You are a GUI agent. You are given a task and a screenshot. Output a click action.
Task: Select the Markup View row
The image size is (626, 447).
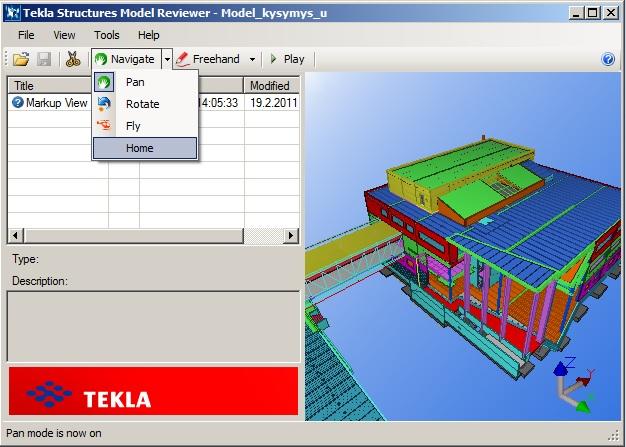(153, 103)
